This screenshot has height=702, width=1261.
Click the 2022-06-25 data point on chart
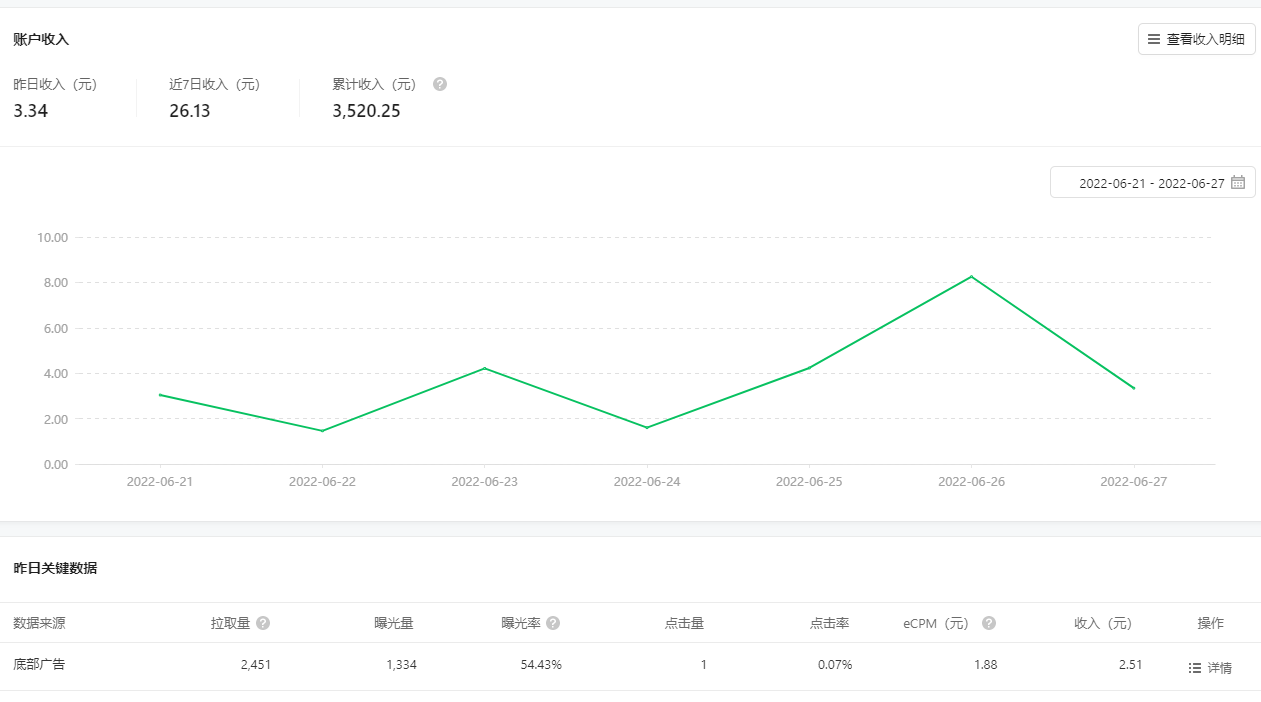[809, 368]
